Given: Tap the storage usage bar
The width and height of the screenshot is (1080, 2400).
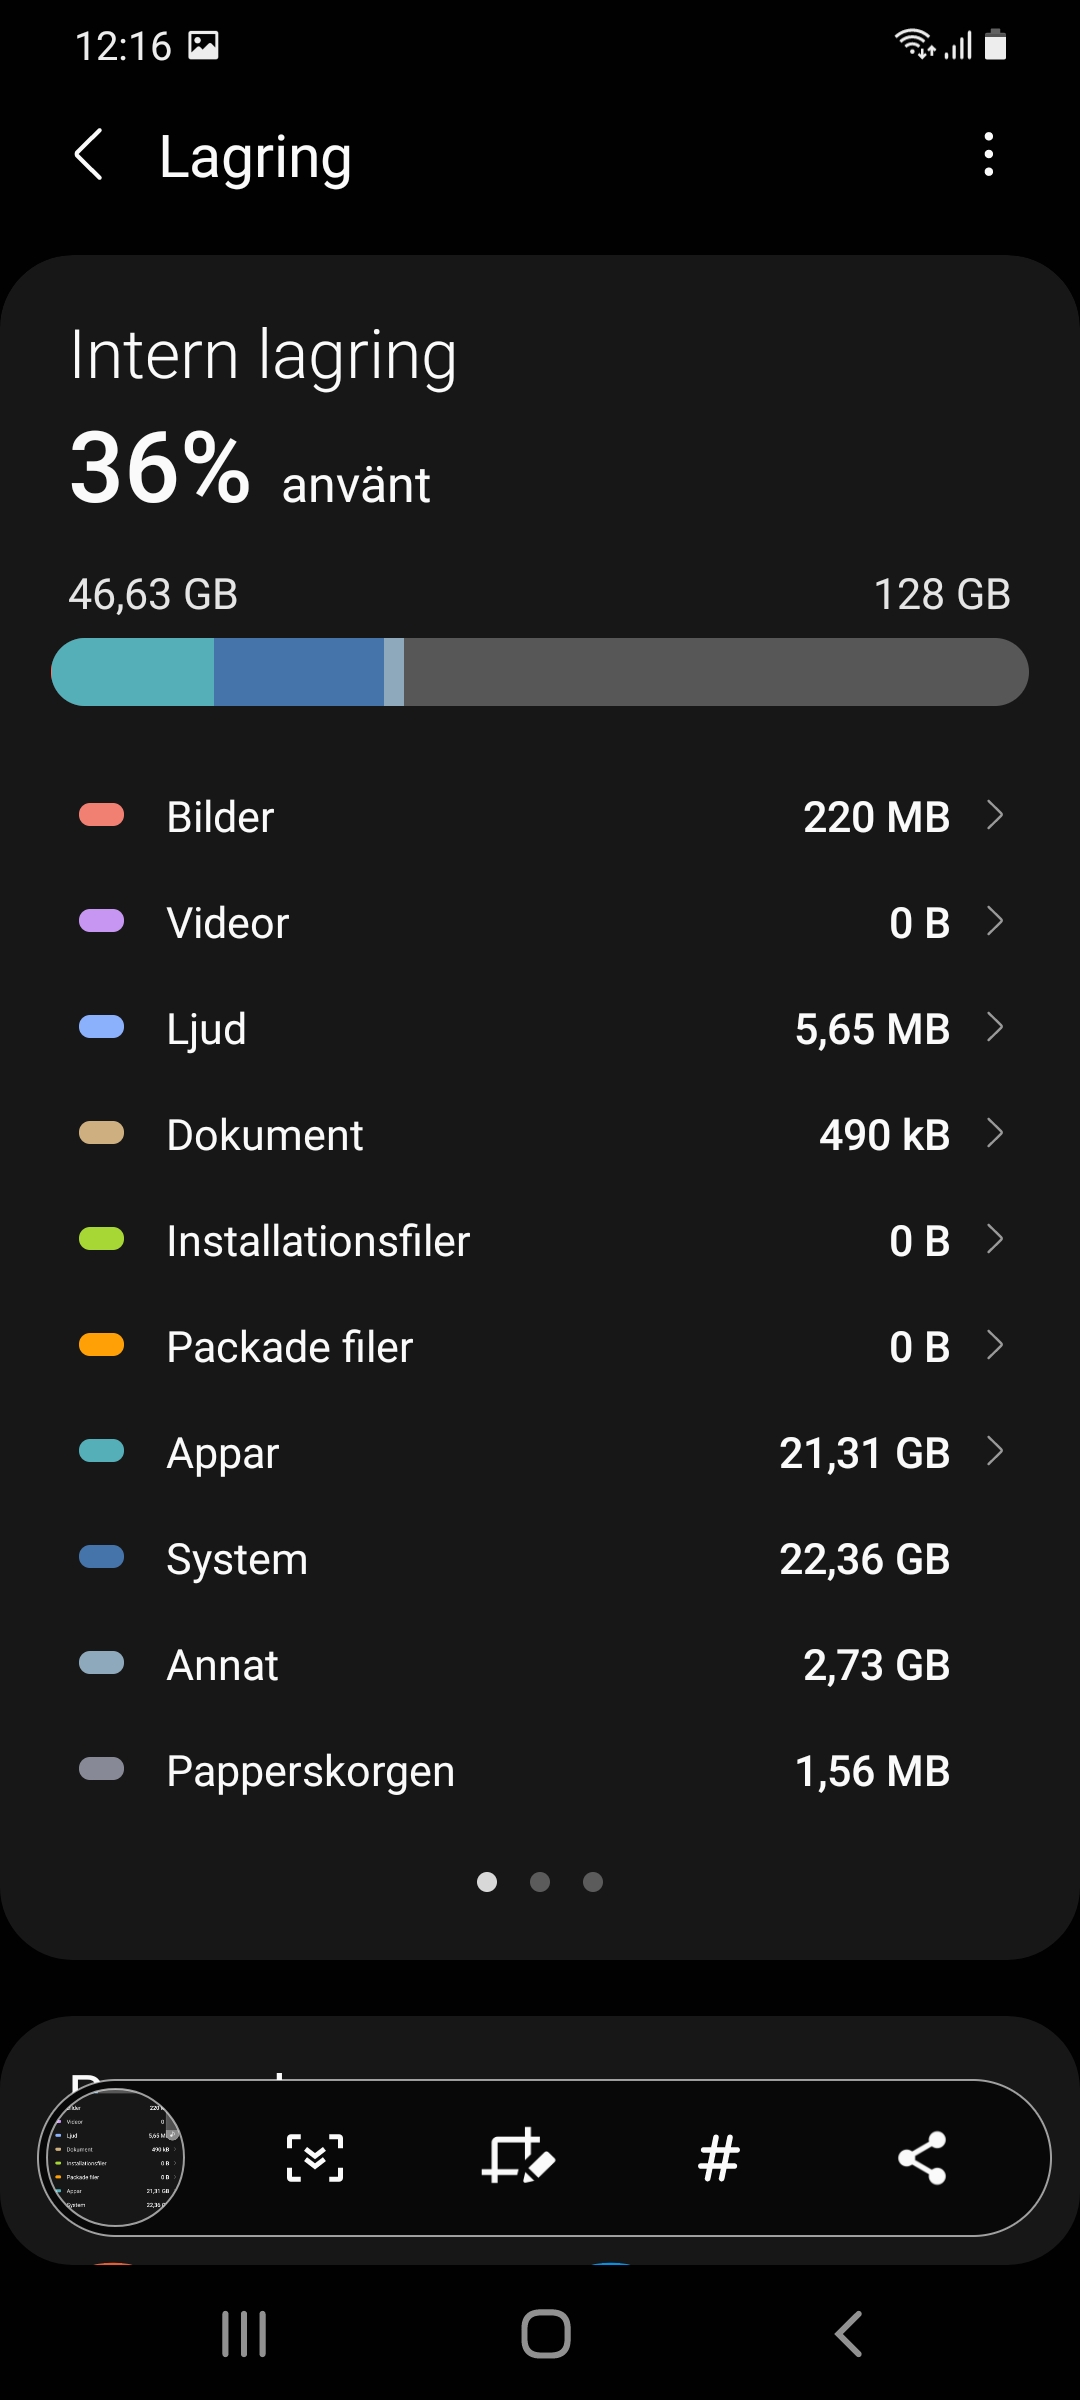Looking at the screenshot, I should pos(540,672).
